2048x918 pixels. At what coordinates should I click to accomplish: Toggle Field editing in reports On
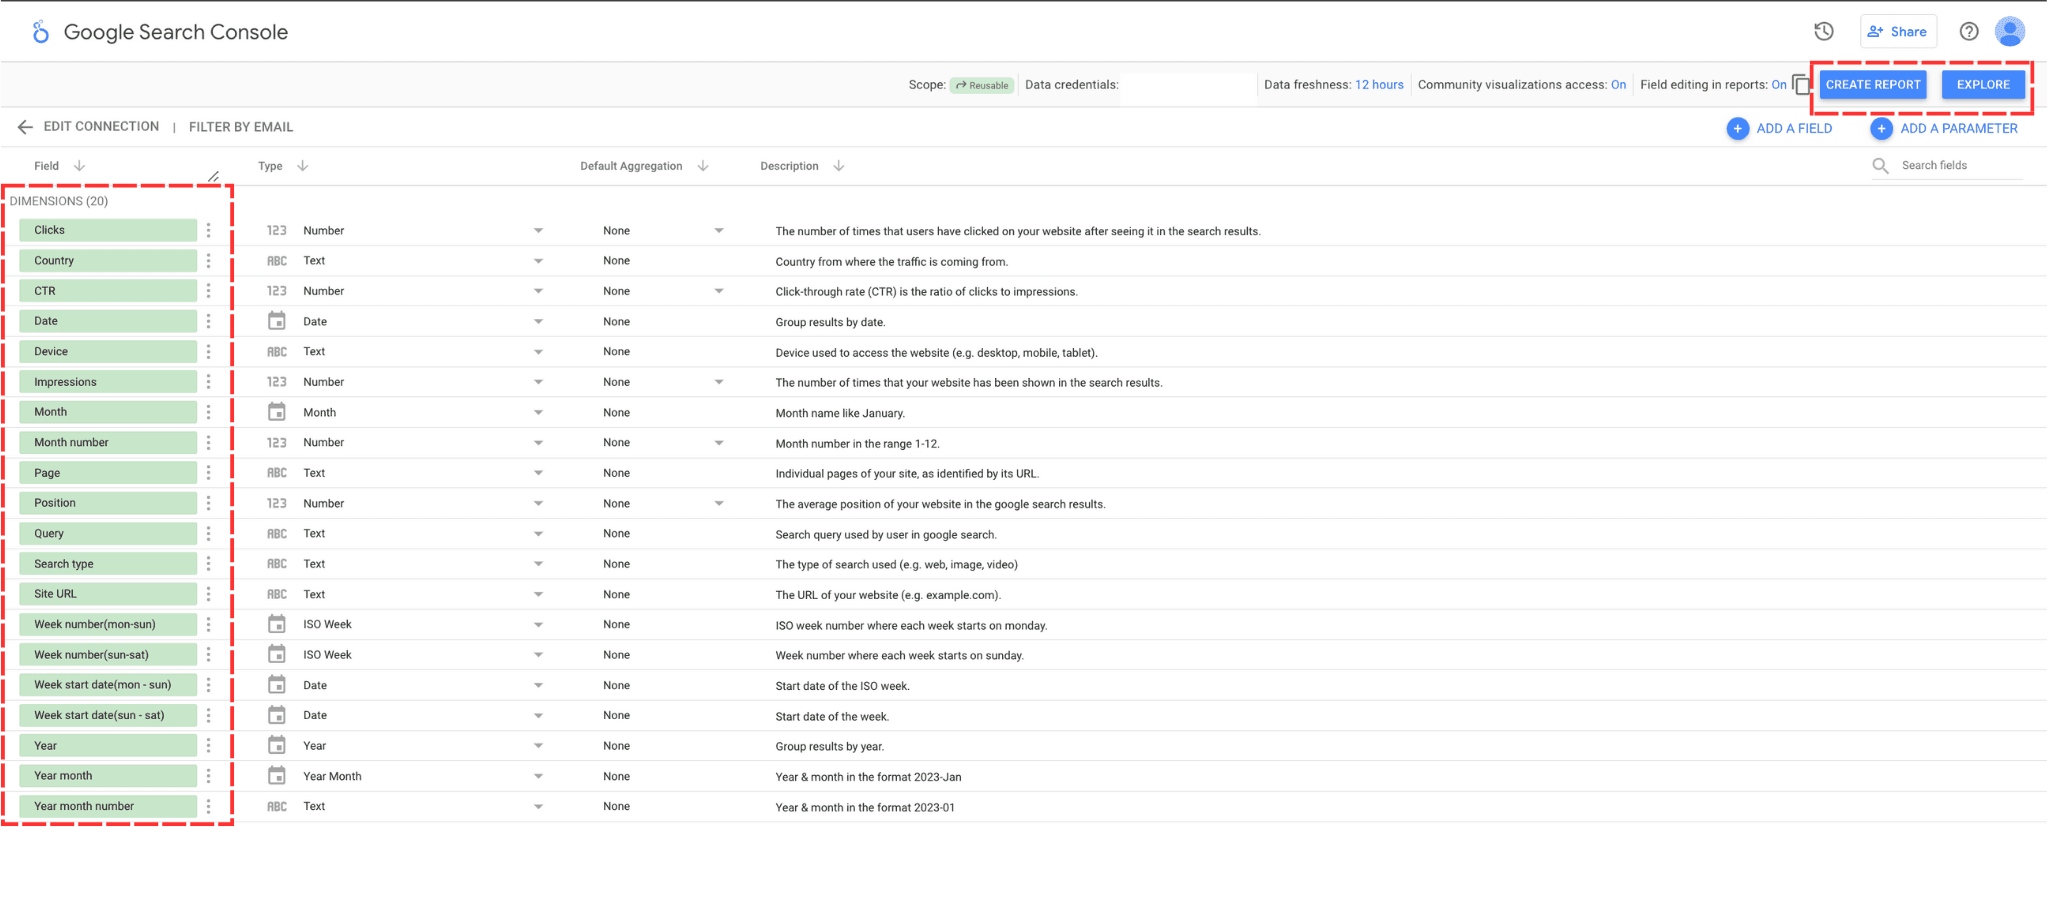point(1778,85)
